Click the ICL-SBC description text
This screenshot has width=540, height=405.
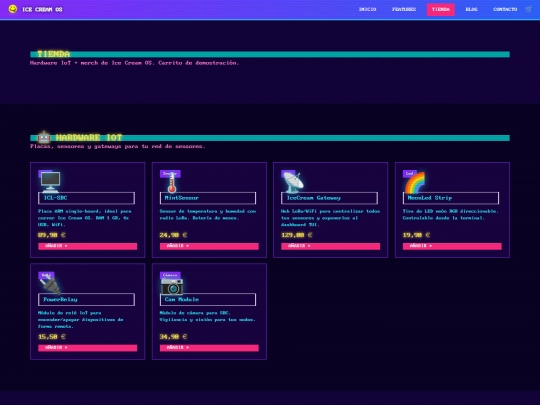(x=85, y=218)
